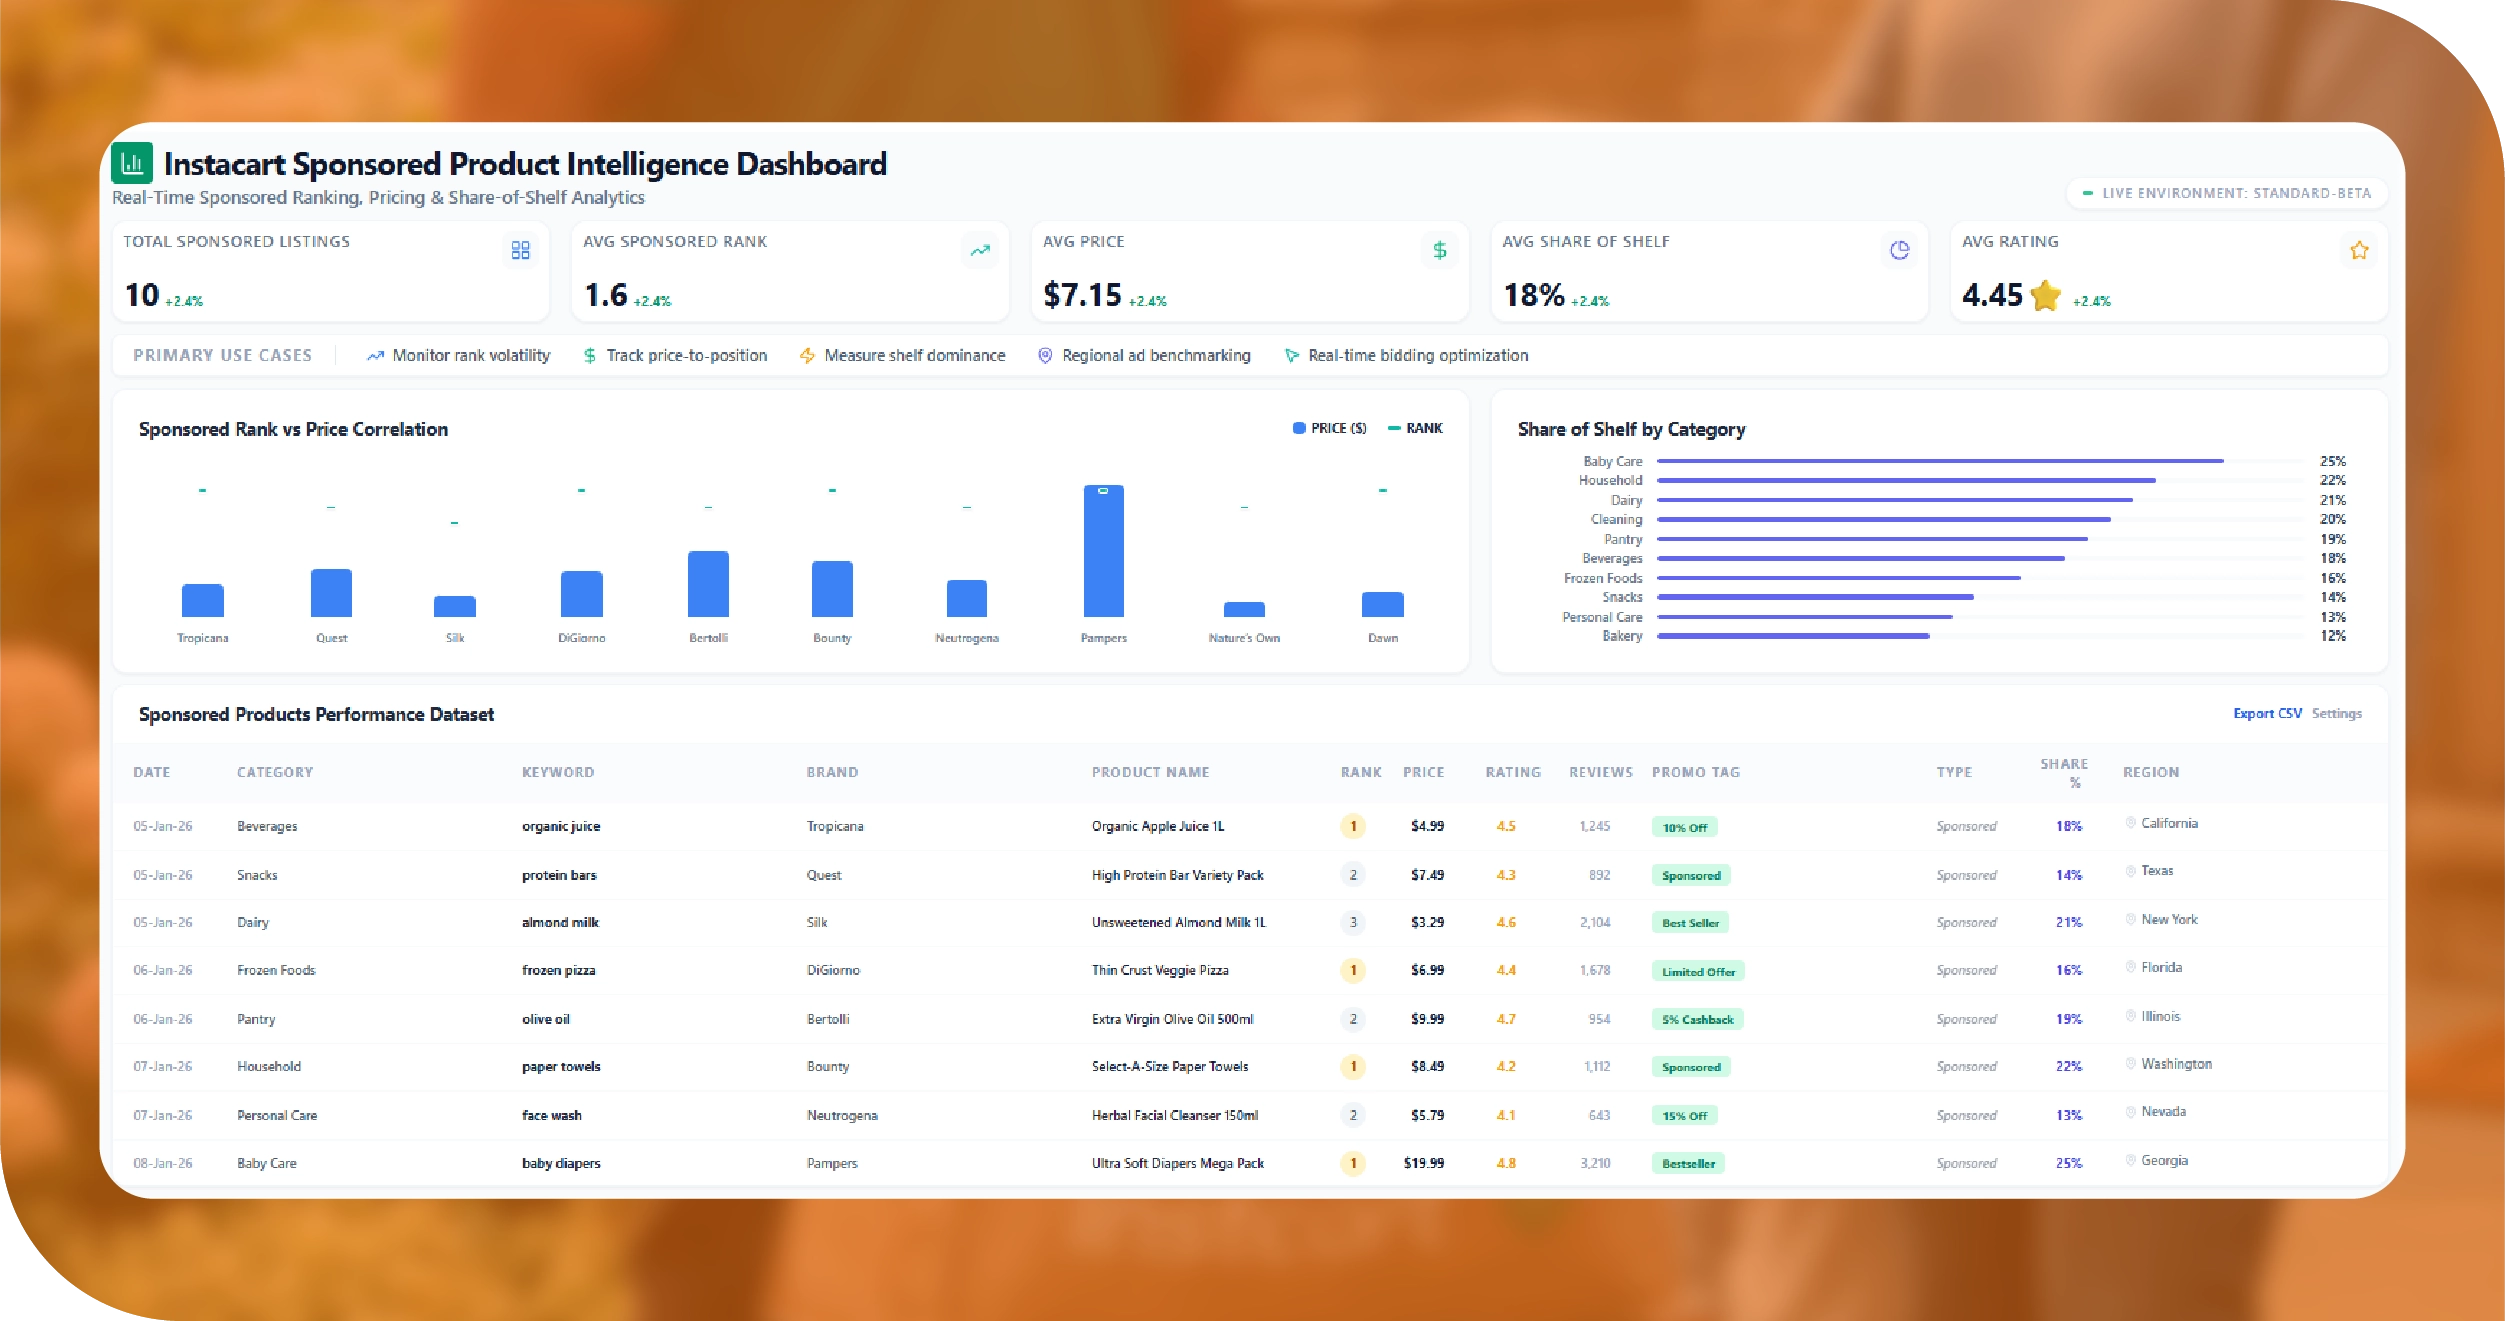Click pie chart icon on Avg Share of Shelf card
2506x1321 pixels.
click(x=1899, y=250)
